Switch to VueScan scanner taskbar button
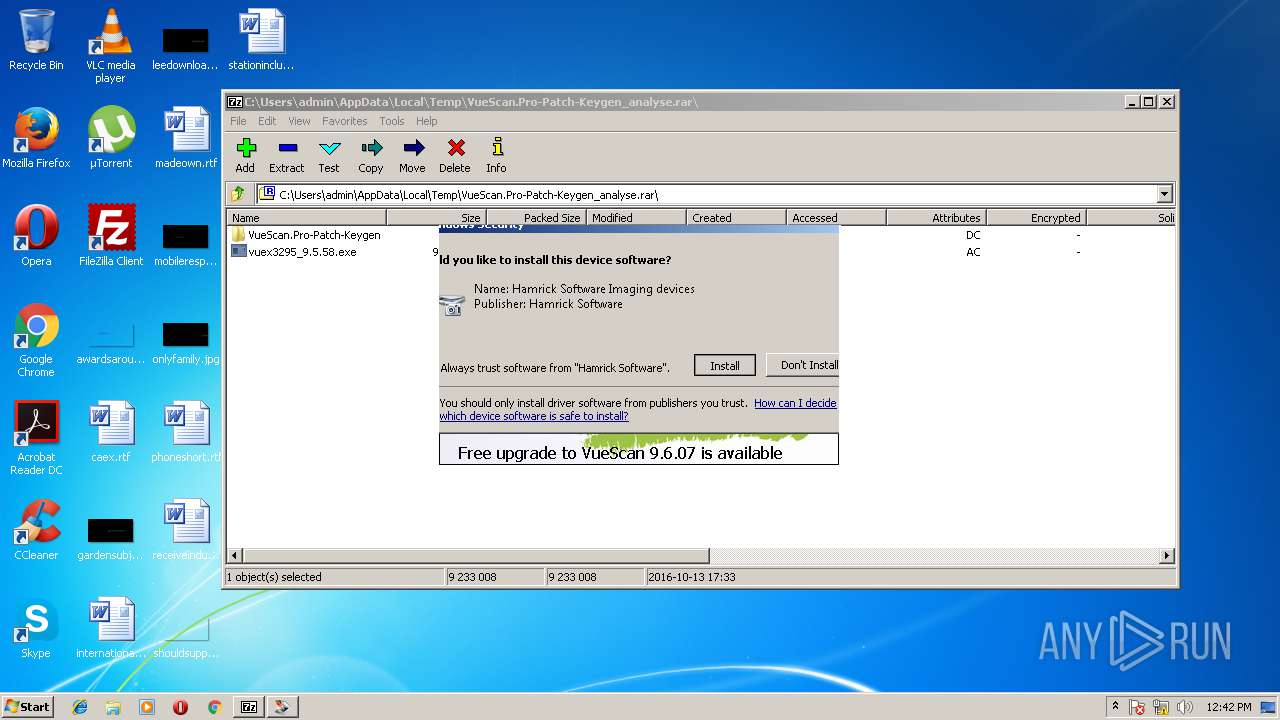Image resolution: width=1280 pixels, height=720 pixels. (283, 707)
